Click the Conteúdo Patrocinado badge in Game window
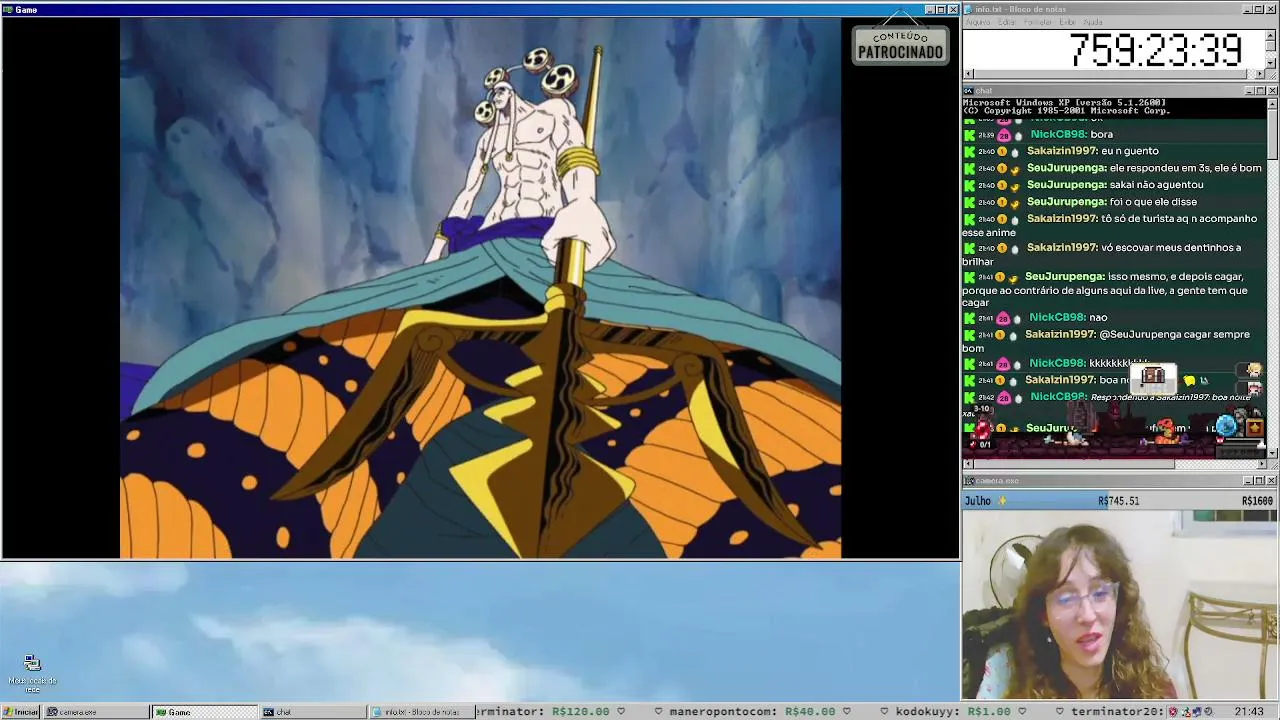1280x720 pixels. coord(900,45)
